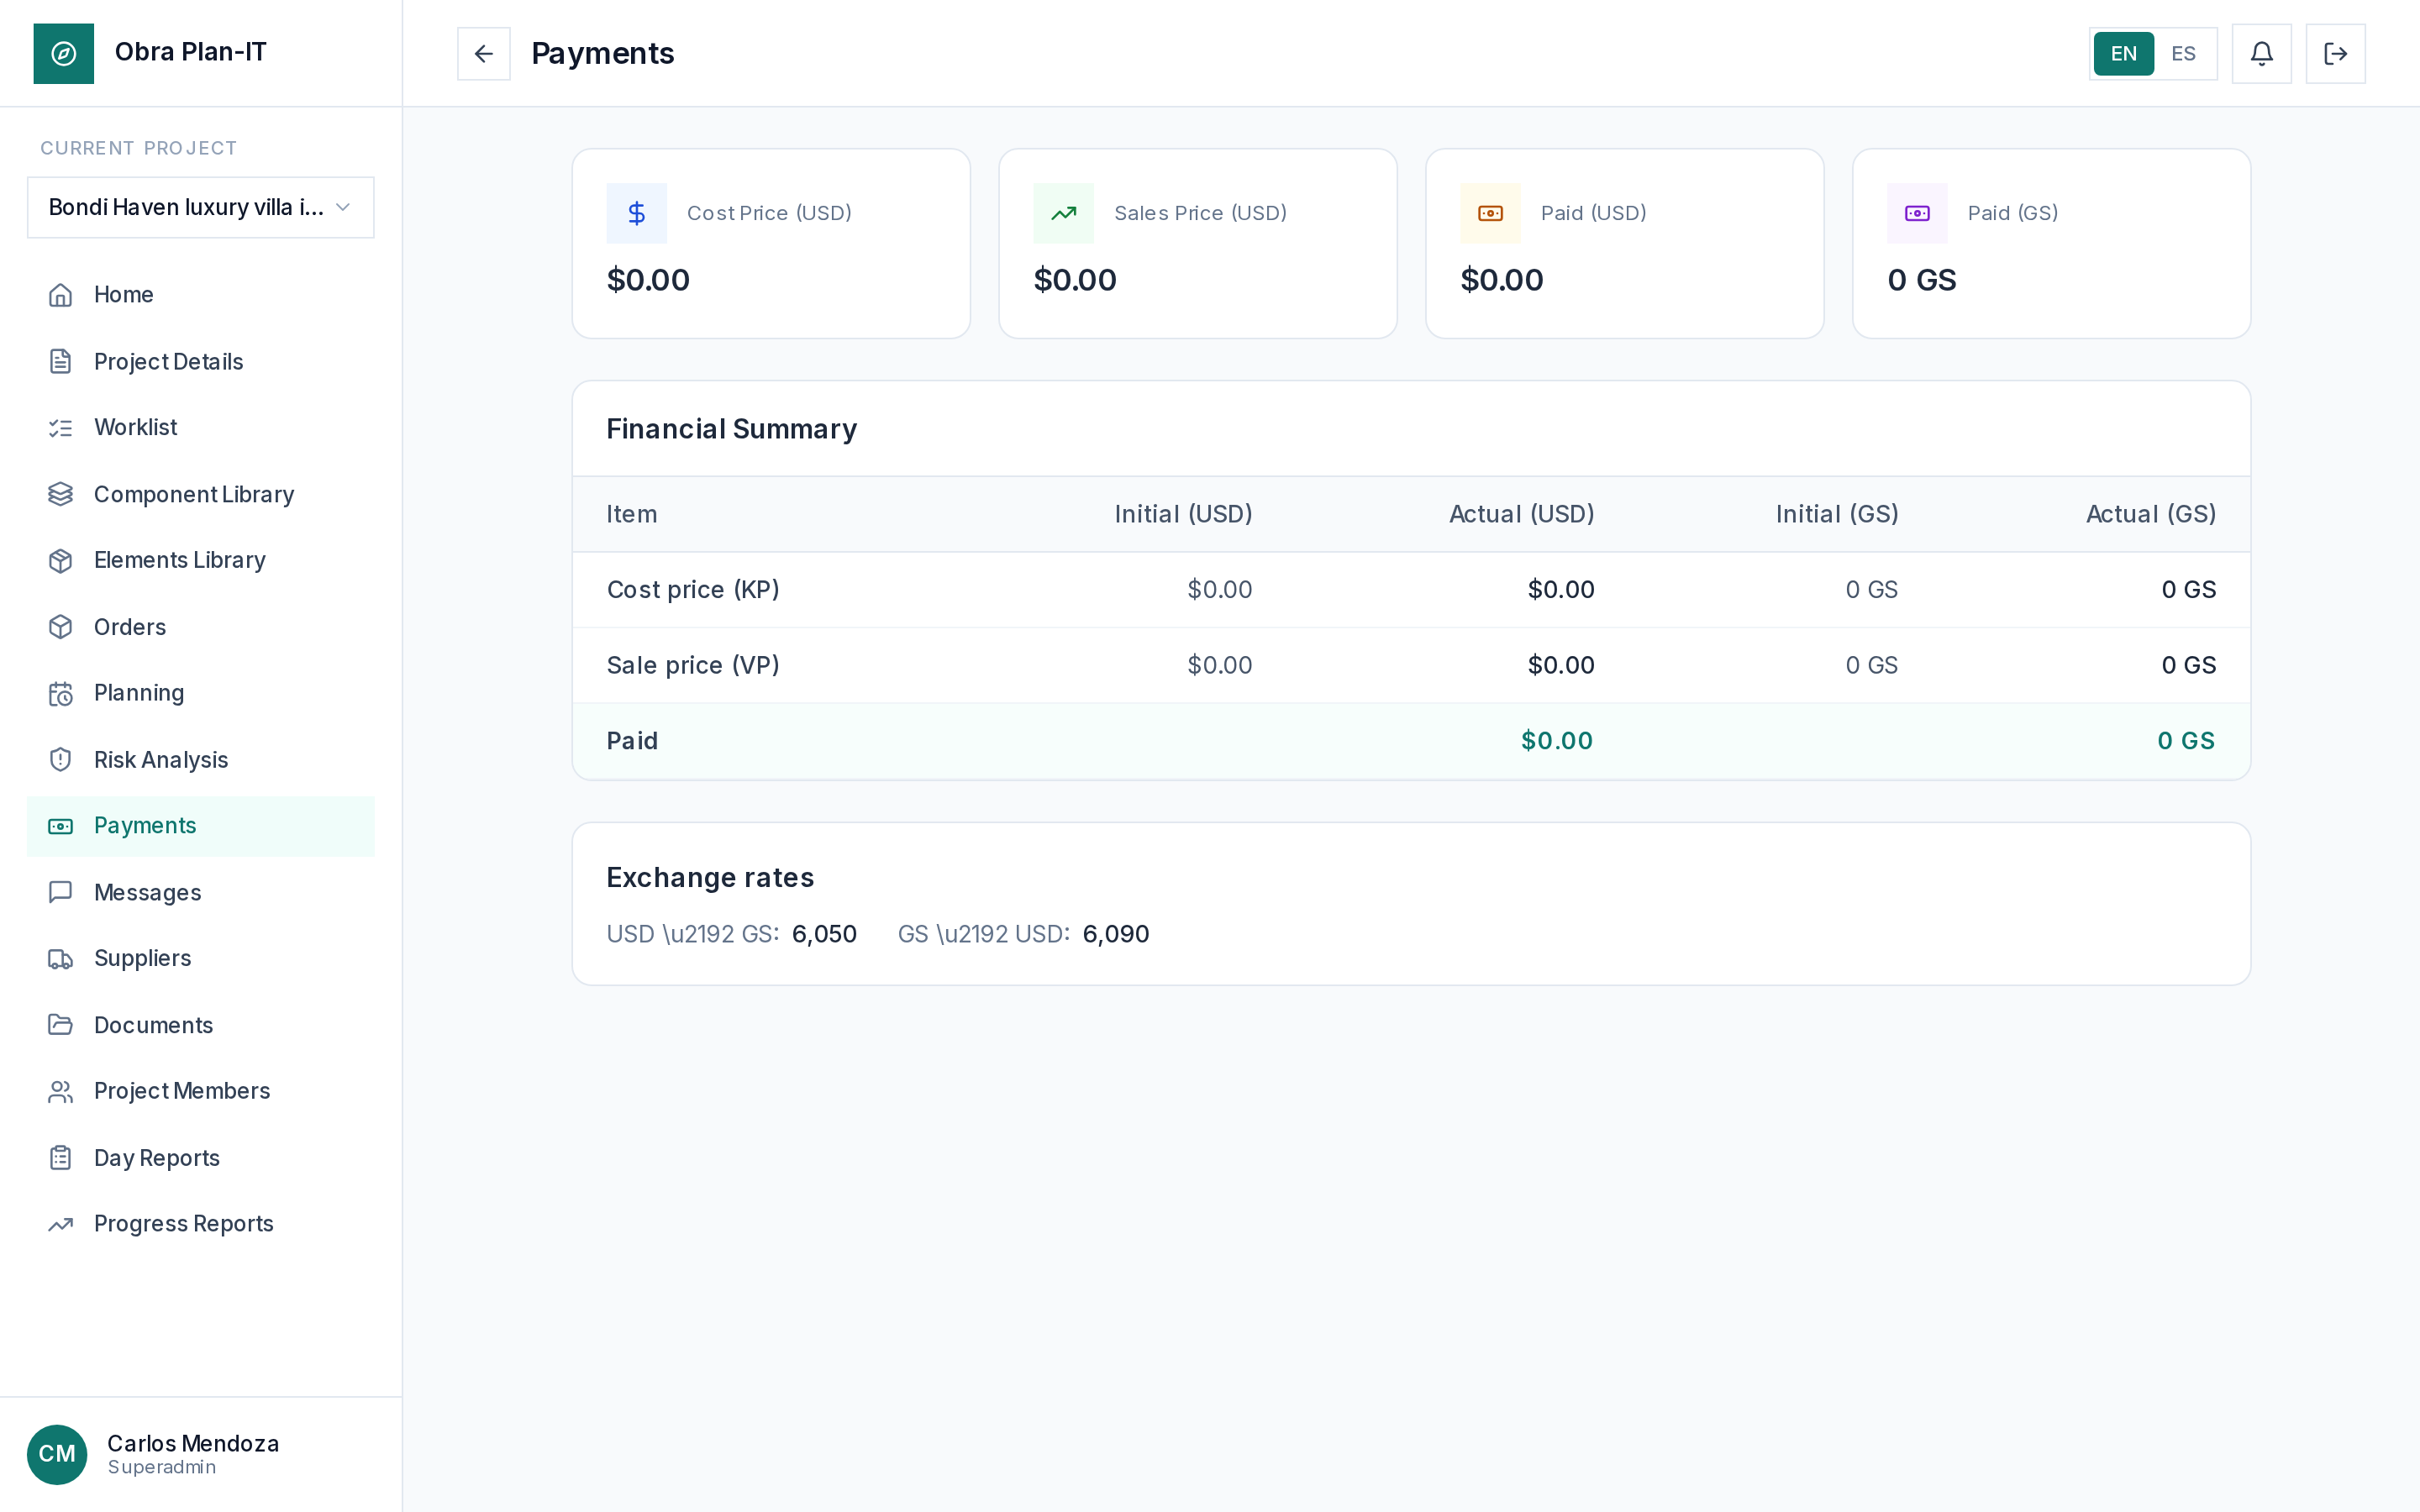This screenshot has width=2420, height=1512.
Task: Open the current project dropdown
Action: tap(201, 207)
